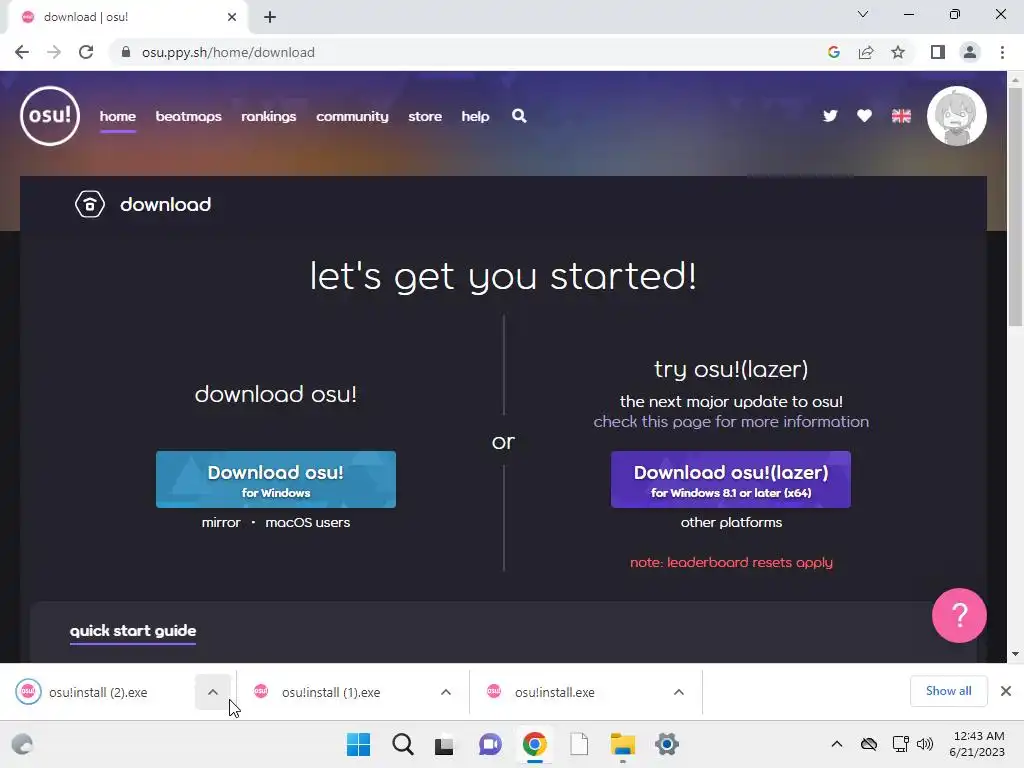Click the Google icon in address bar
Screen dimensions: 1024x768
tap(833, 52)
